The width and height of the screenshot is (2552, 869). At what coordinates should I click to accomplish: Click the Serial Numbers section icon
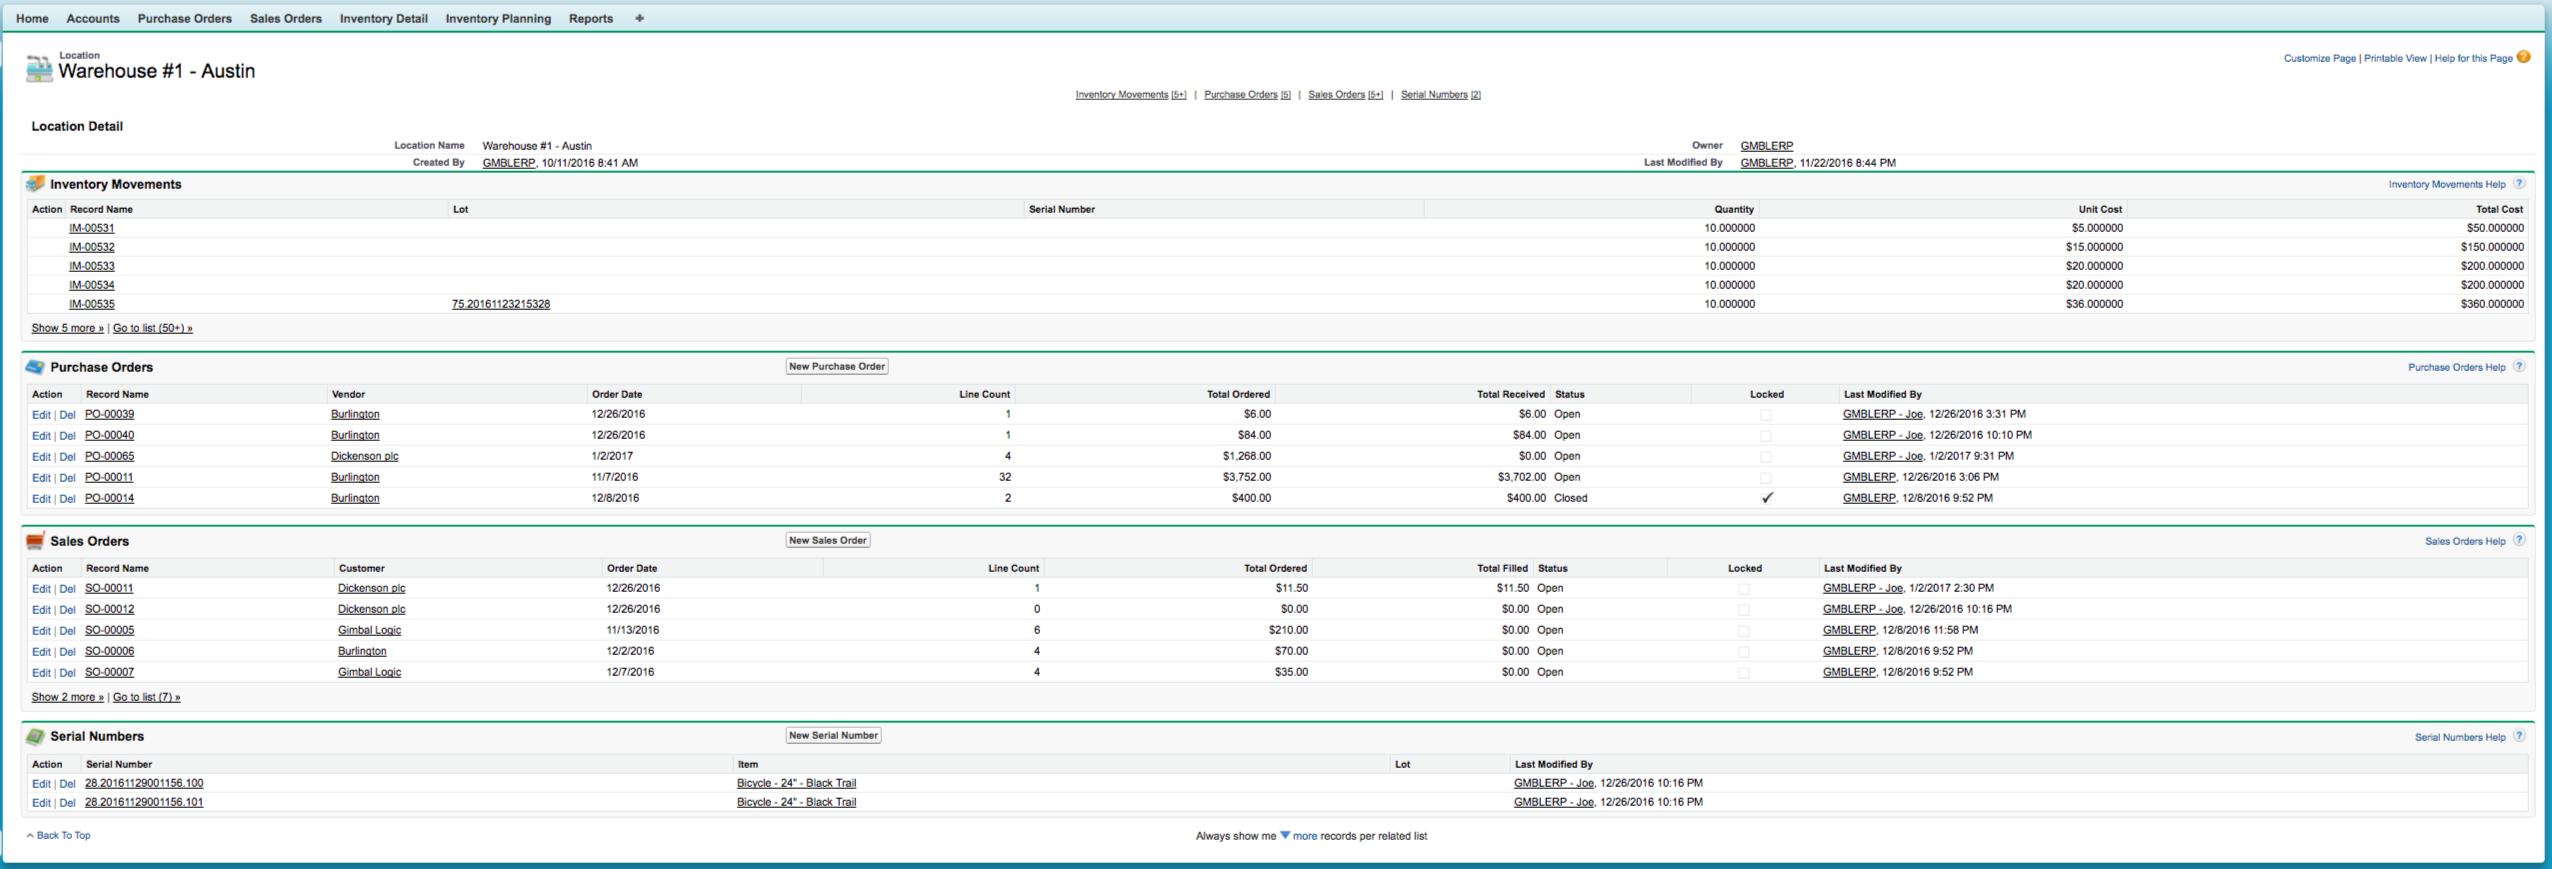pos(35,736)
